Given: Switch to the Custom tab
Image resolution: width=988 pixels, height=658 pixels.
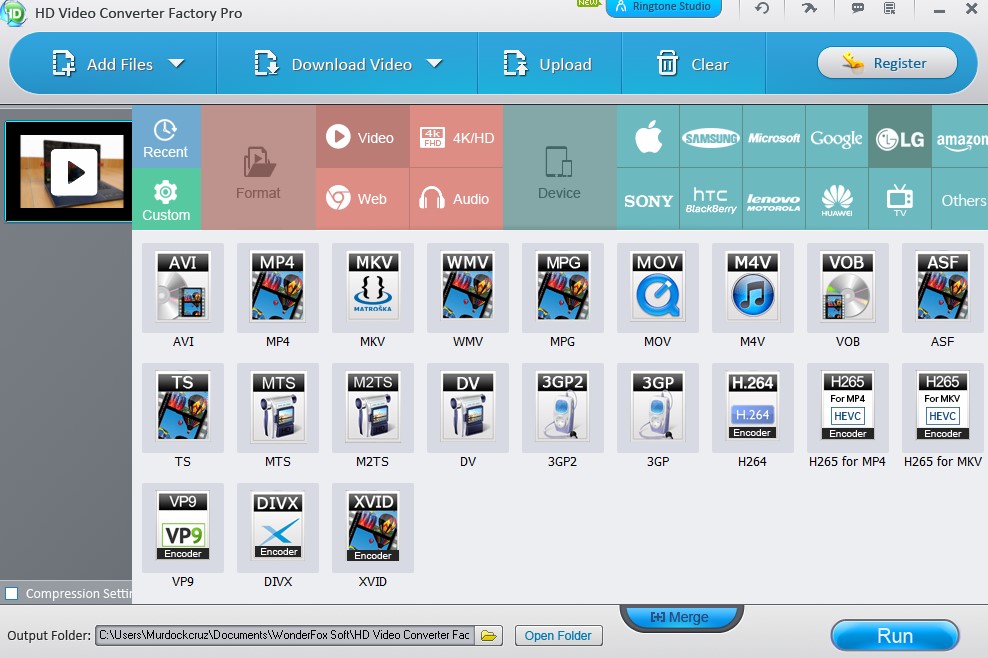Looking at the screenshot, I should pos(166,199).
